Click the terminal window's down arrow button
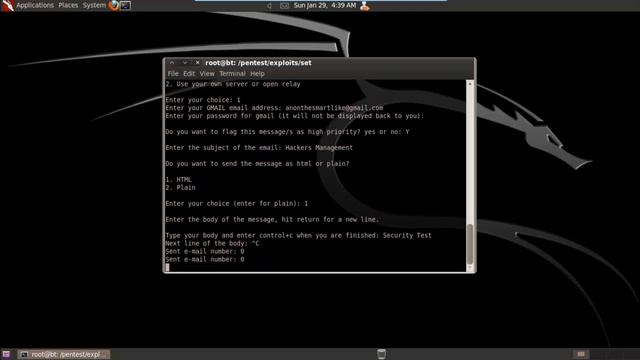Image resolution: width=640 pixels, height=360 pixels. [184, 62]
